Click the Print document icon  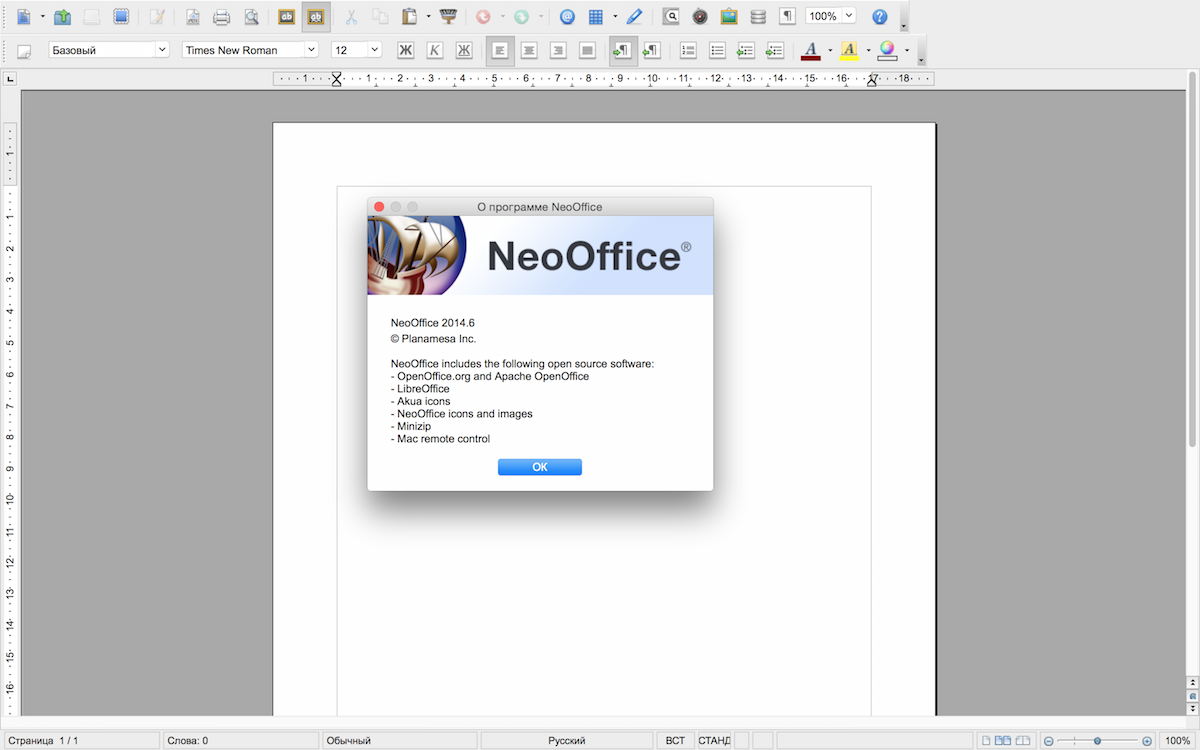(221, 17)
